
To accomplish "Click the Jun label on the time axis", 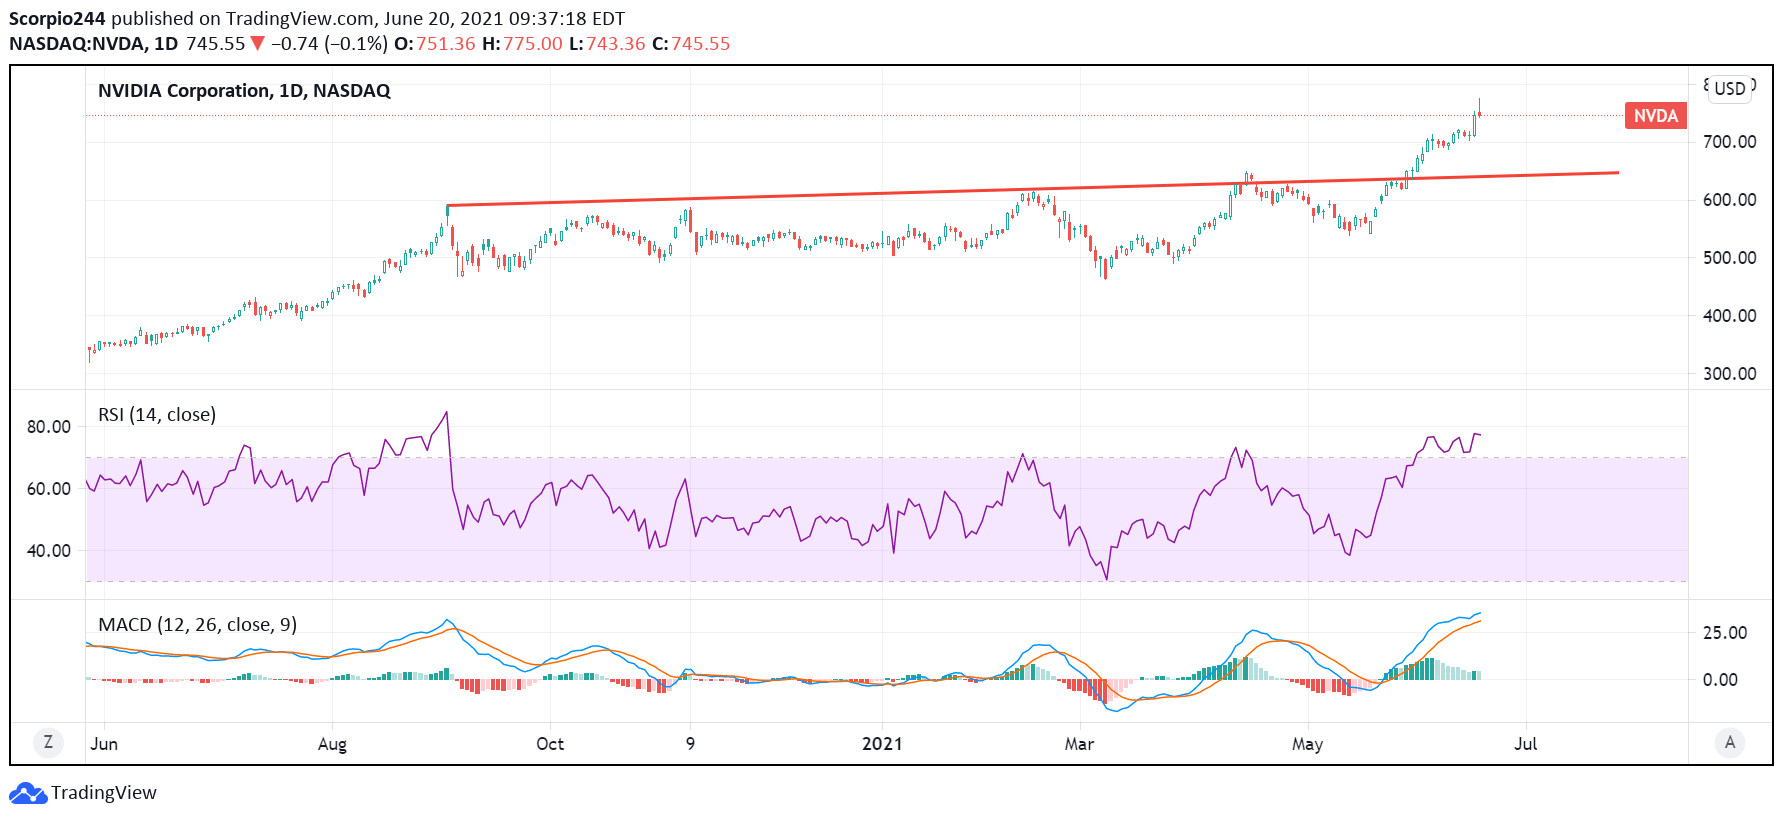I will 104,744.
